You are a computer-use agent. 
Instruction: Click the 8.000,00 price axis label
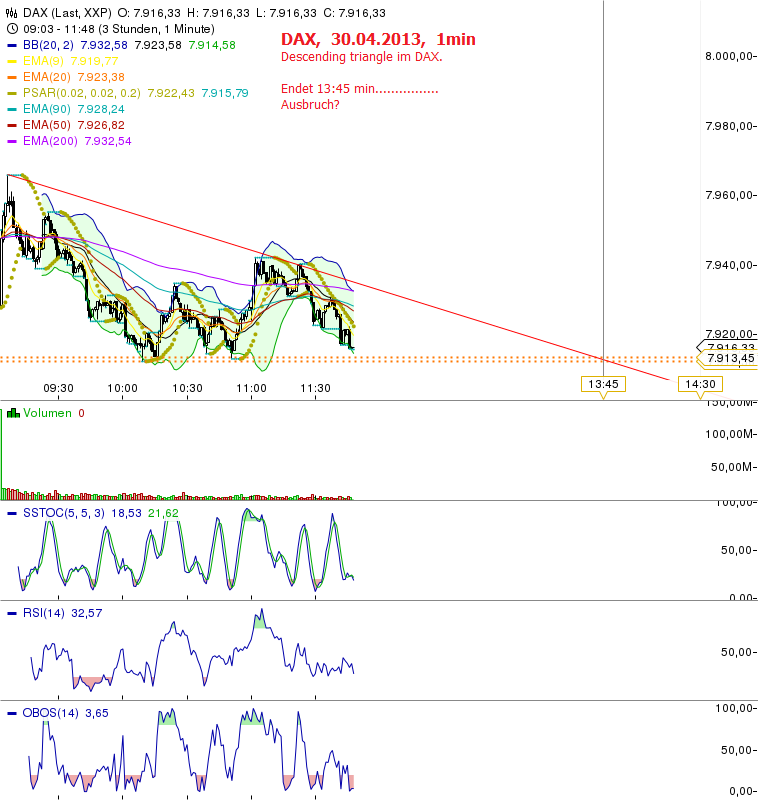[729, 57]
